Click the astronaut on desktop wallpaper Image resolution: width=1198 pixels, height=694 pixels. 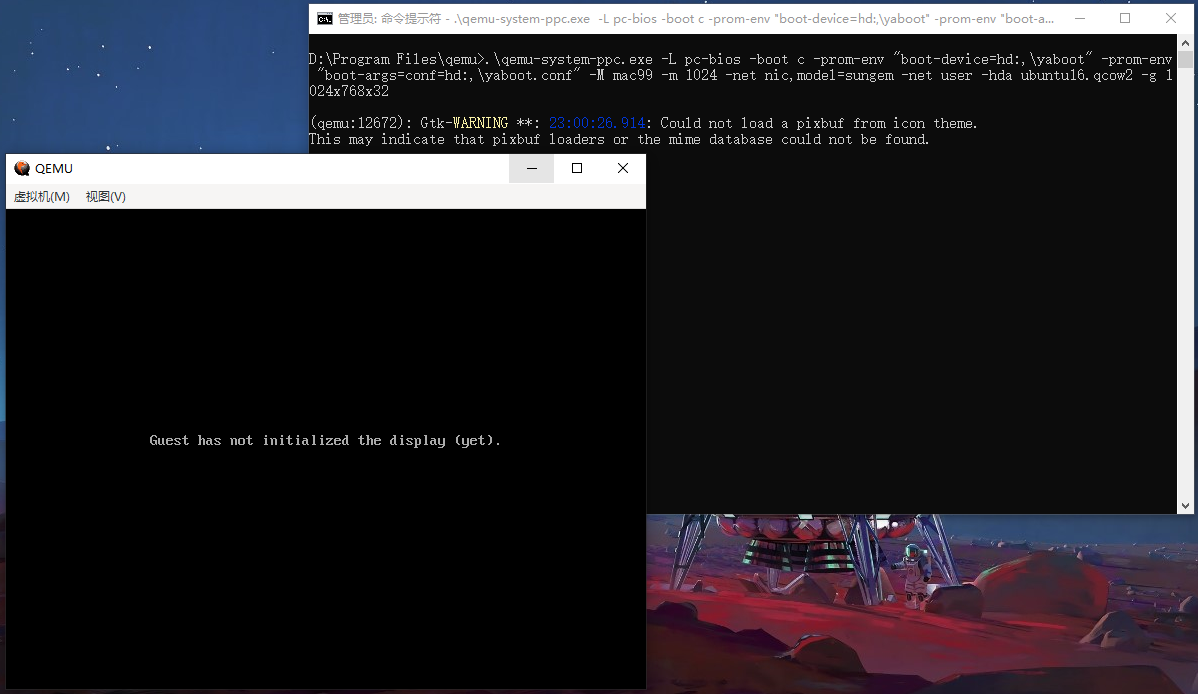click(912, 575)
